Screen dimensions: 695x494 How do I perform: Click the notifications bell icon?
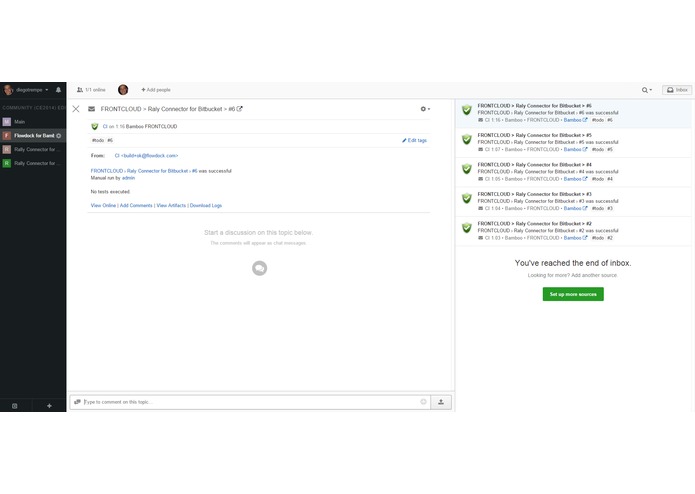click(58, 90)
